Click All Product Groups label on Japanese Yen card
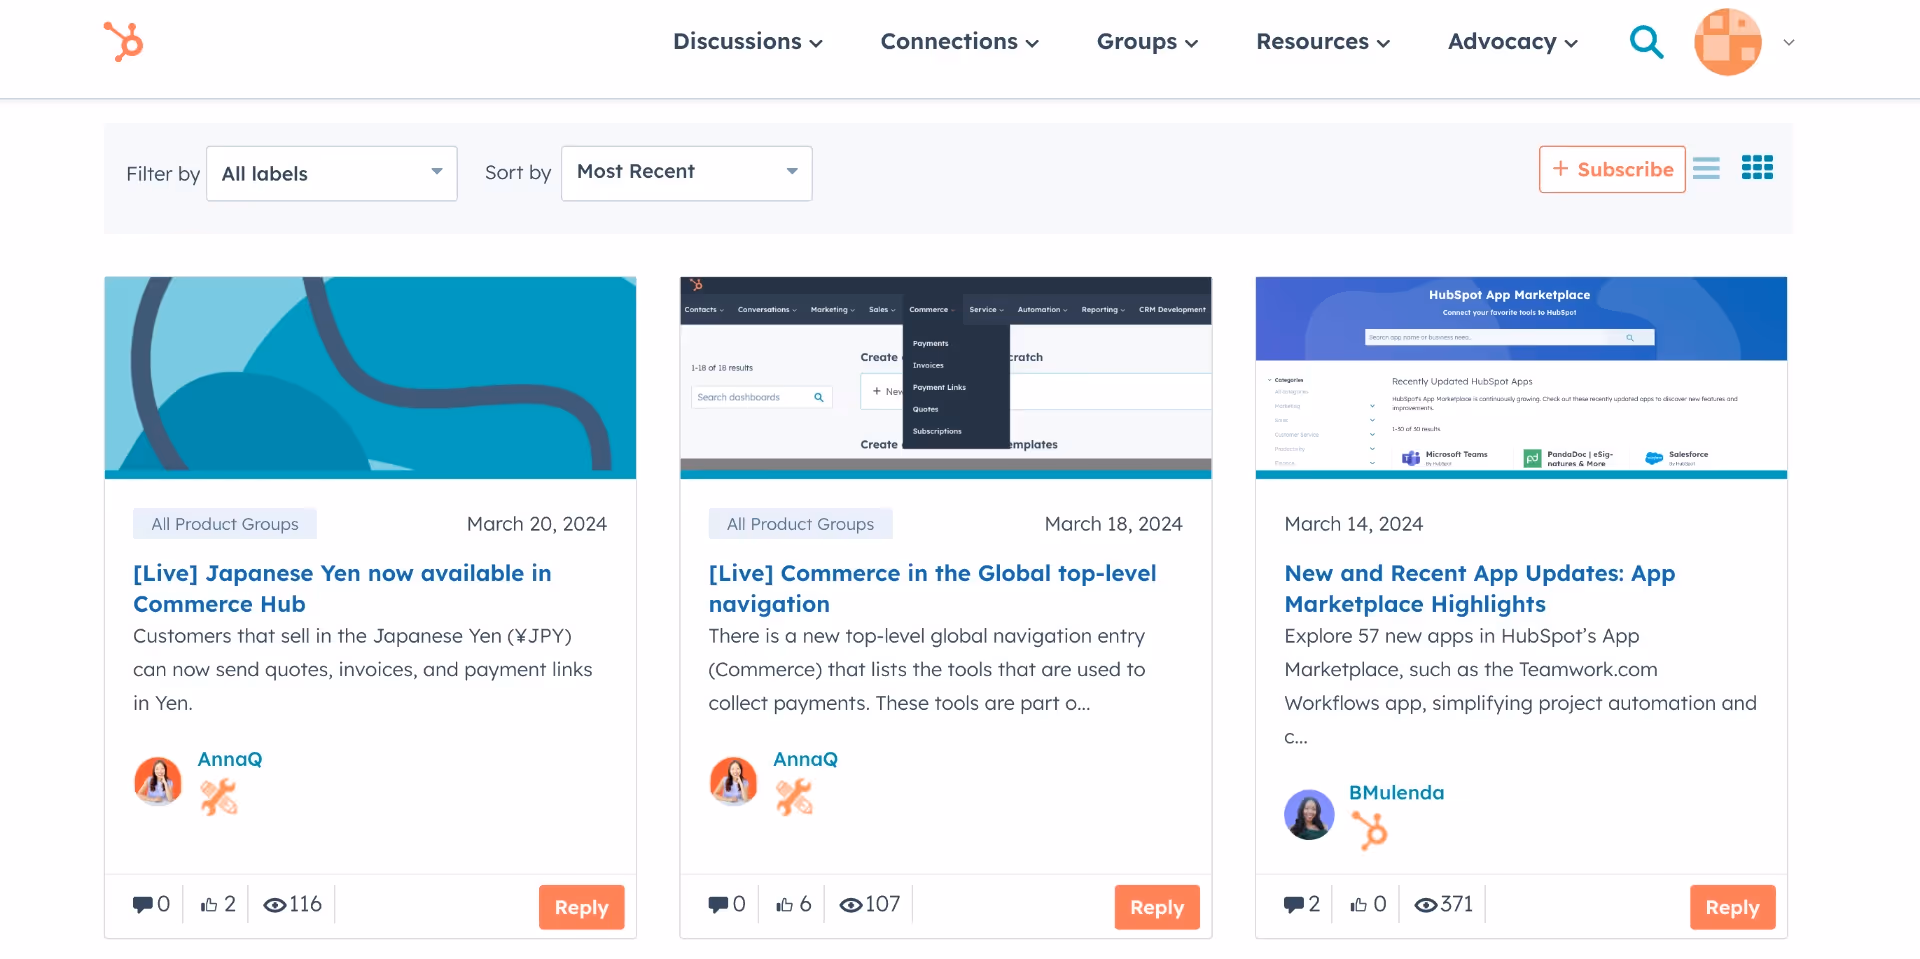Screen dimensions: 1920x959 click(x=225, y=524)
